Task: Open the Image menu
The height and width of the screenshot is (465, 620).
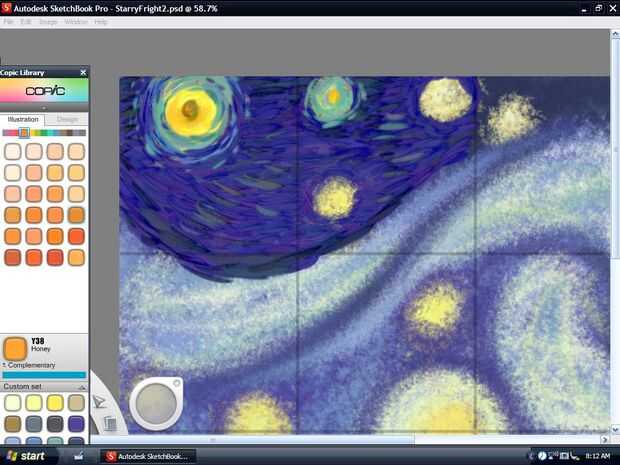Action: tap(48, 22)
